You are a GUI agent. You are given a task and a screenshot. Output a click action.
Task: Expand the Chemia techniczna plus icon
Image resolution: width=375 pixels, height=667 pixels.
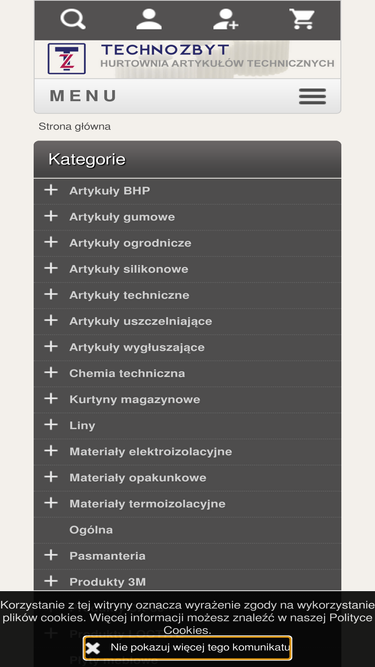tap(51, 372)
